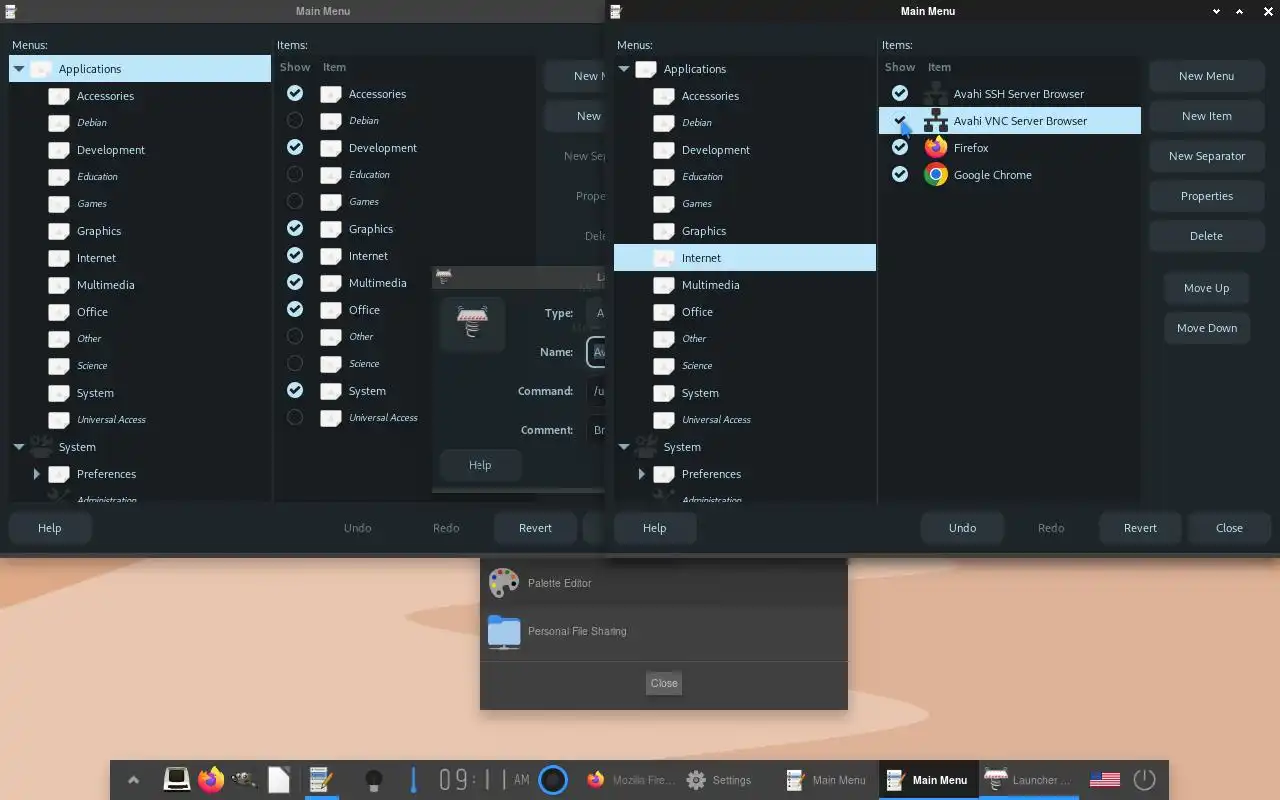
Task: Collapse the Applications tree in front window
Action: [624, 69]
